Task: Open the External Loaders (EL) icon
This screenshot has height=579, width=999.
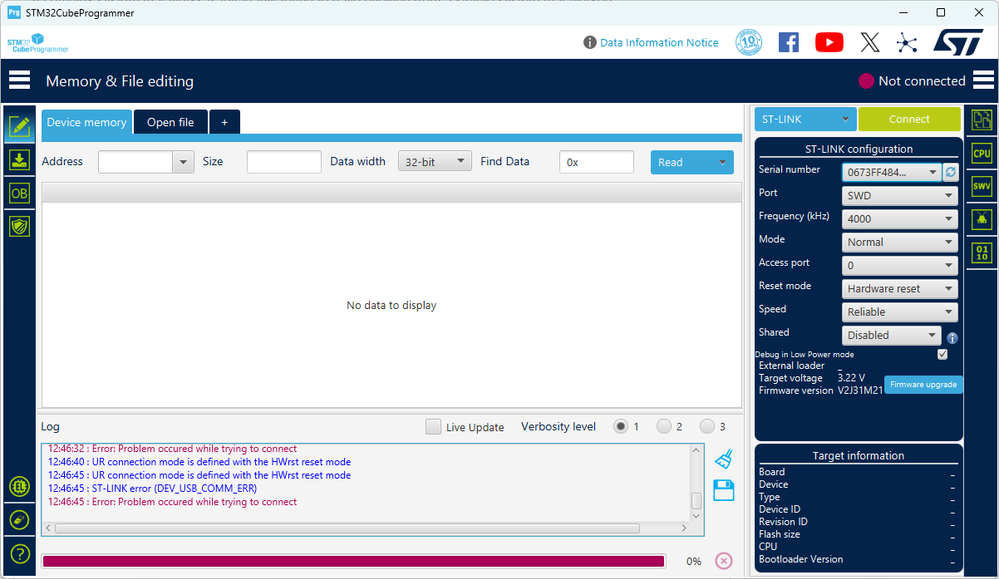Action: coord(20,487)
